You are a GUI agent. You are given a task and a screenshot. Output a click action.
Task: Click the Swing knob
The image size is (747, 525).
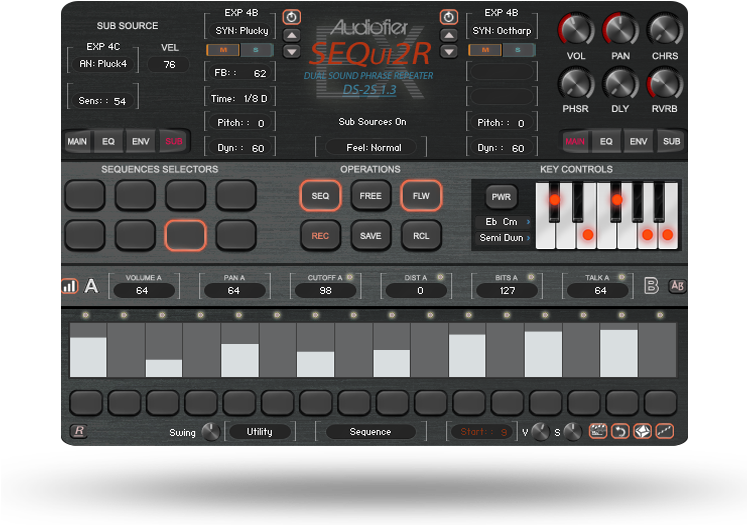[x=210, y=432]
